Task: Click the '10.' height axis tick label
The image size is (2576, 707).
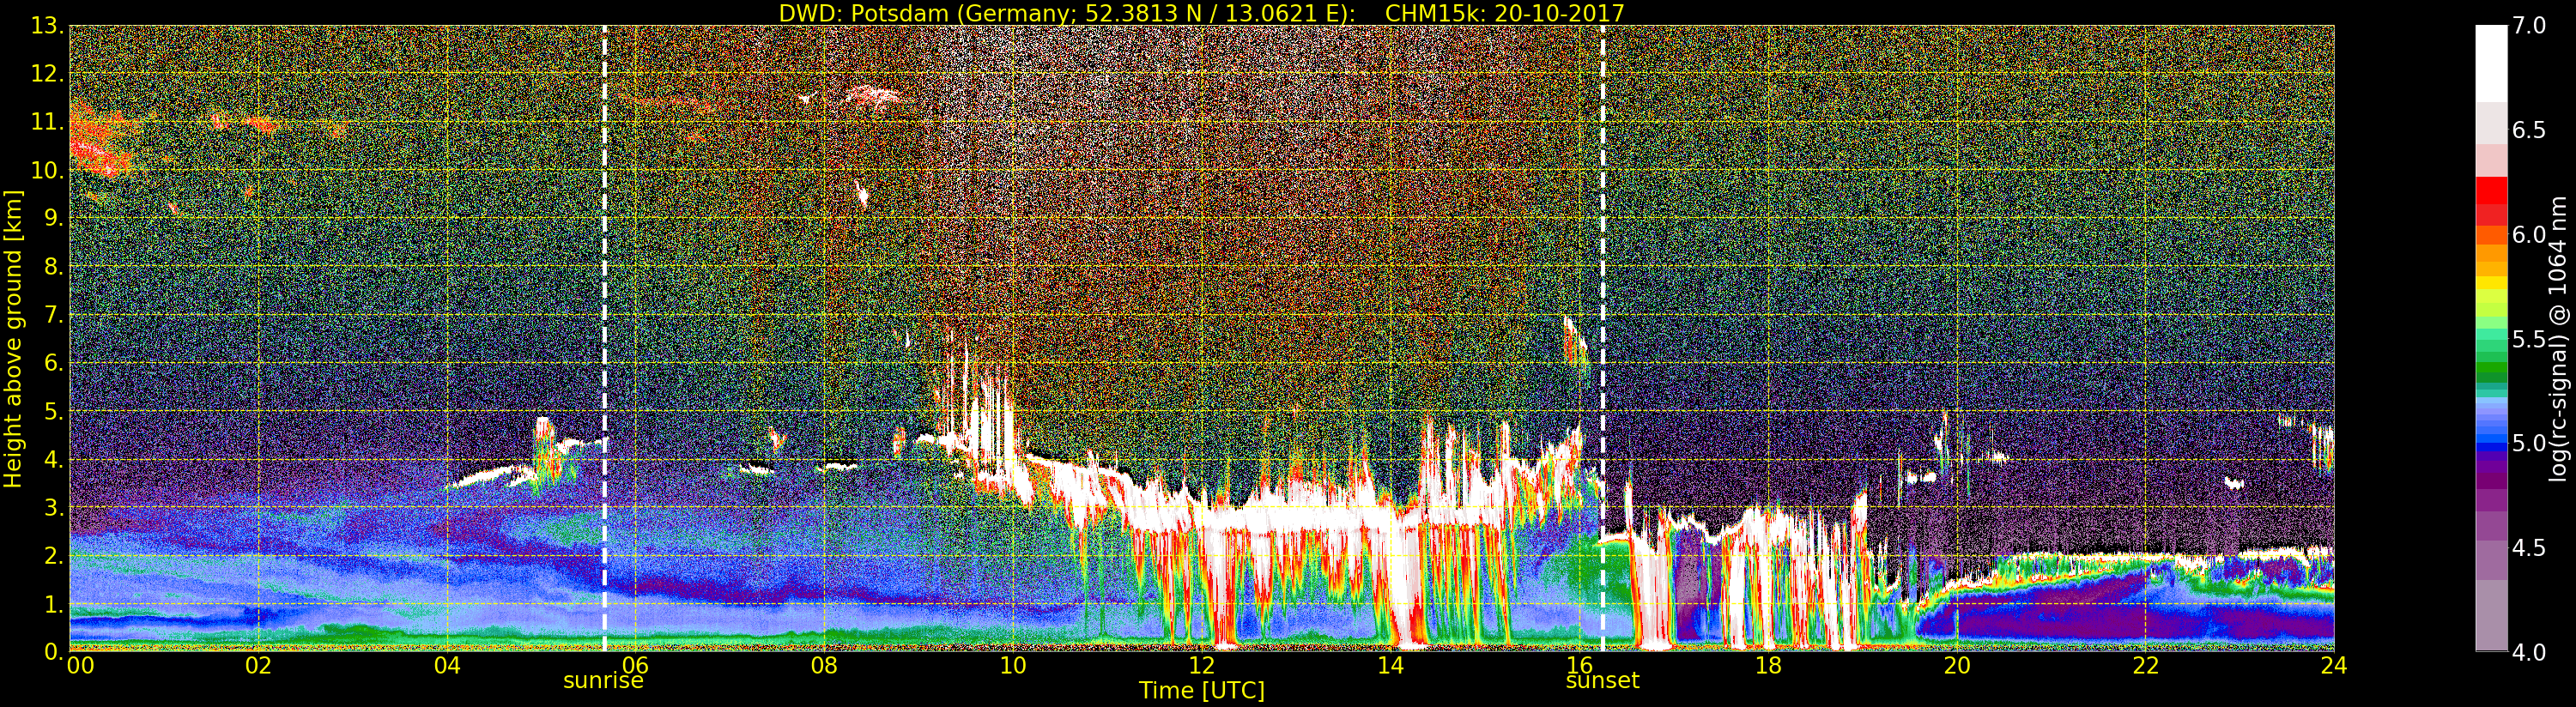Action: tap(47, 170)
